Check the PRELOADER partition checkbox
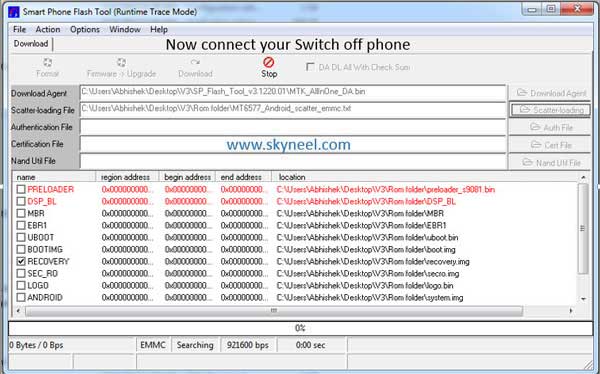This screenshot has width=600, height=374. tap(21, 189)
